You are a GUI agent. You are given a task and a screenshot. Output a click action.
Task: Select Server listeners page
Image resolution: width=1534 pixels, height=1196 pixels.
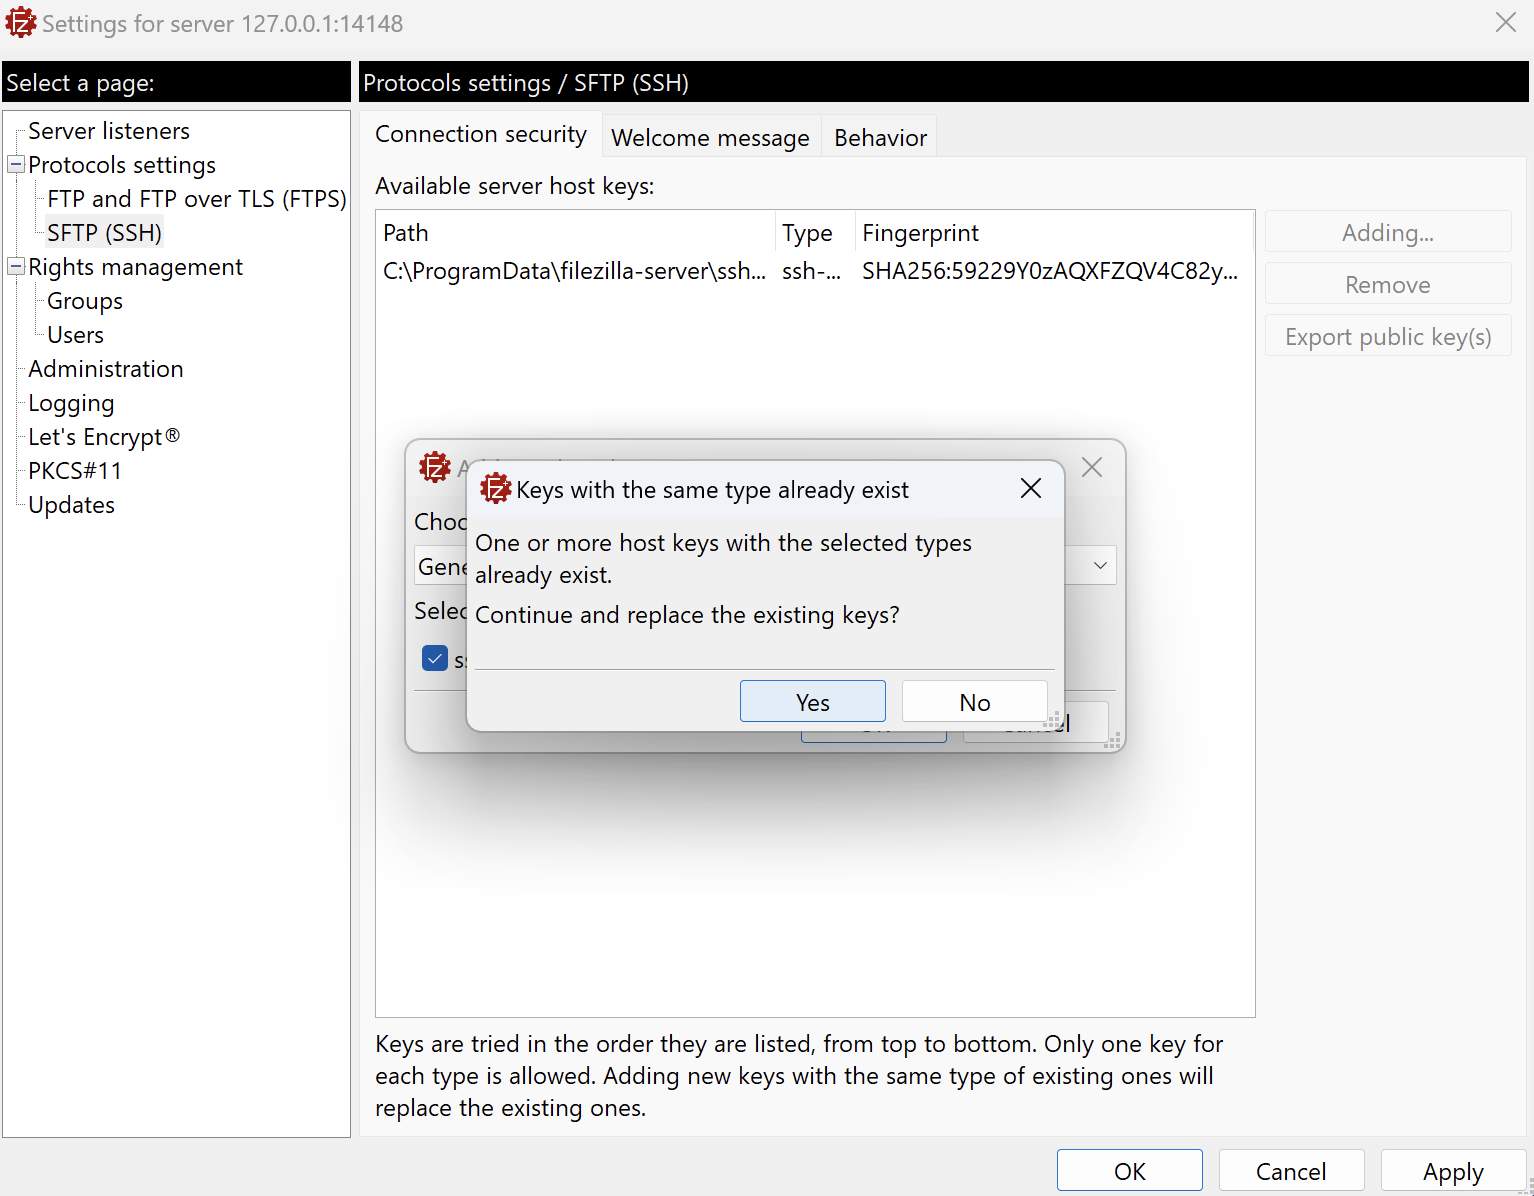[x=109, y=131]
